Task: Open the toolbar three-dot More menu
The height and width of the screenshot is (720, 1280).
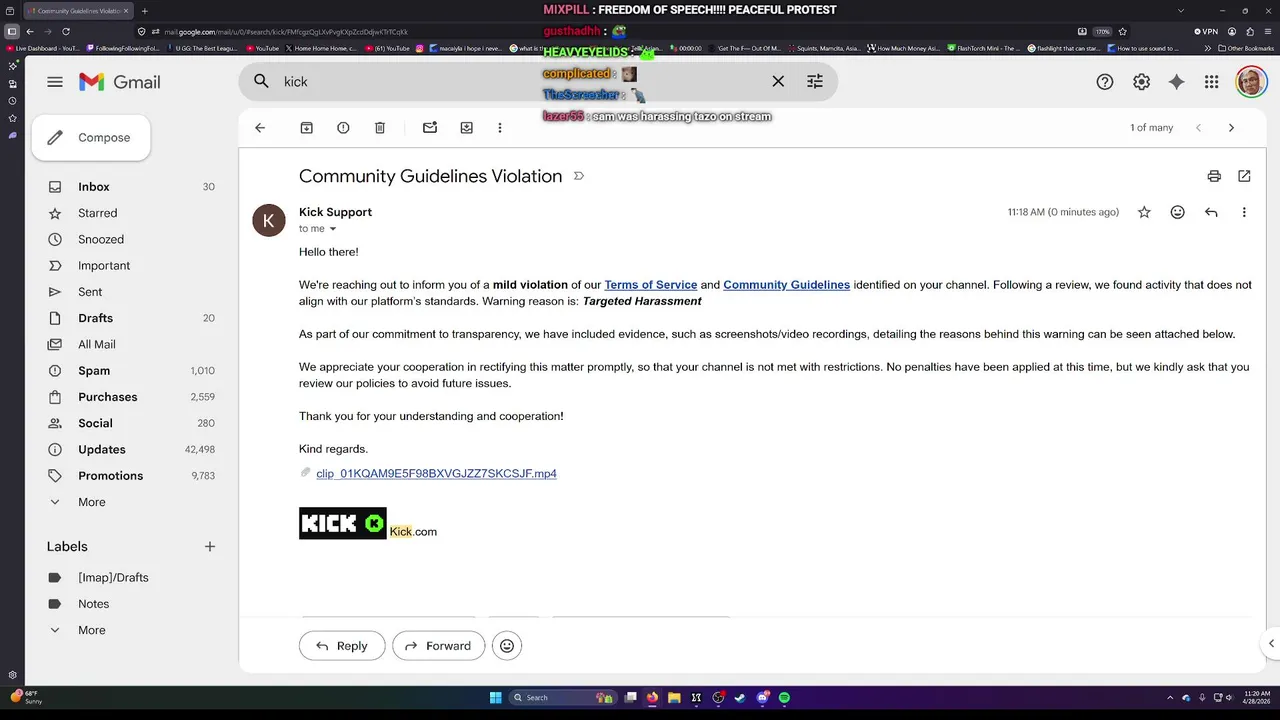Action: (500, 128)
